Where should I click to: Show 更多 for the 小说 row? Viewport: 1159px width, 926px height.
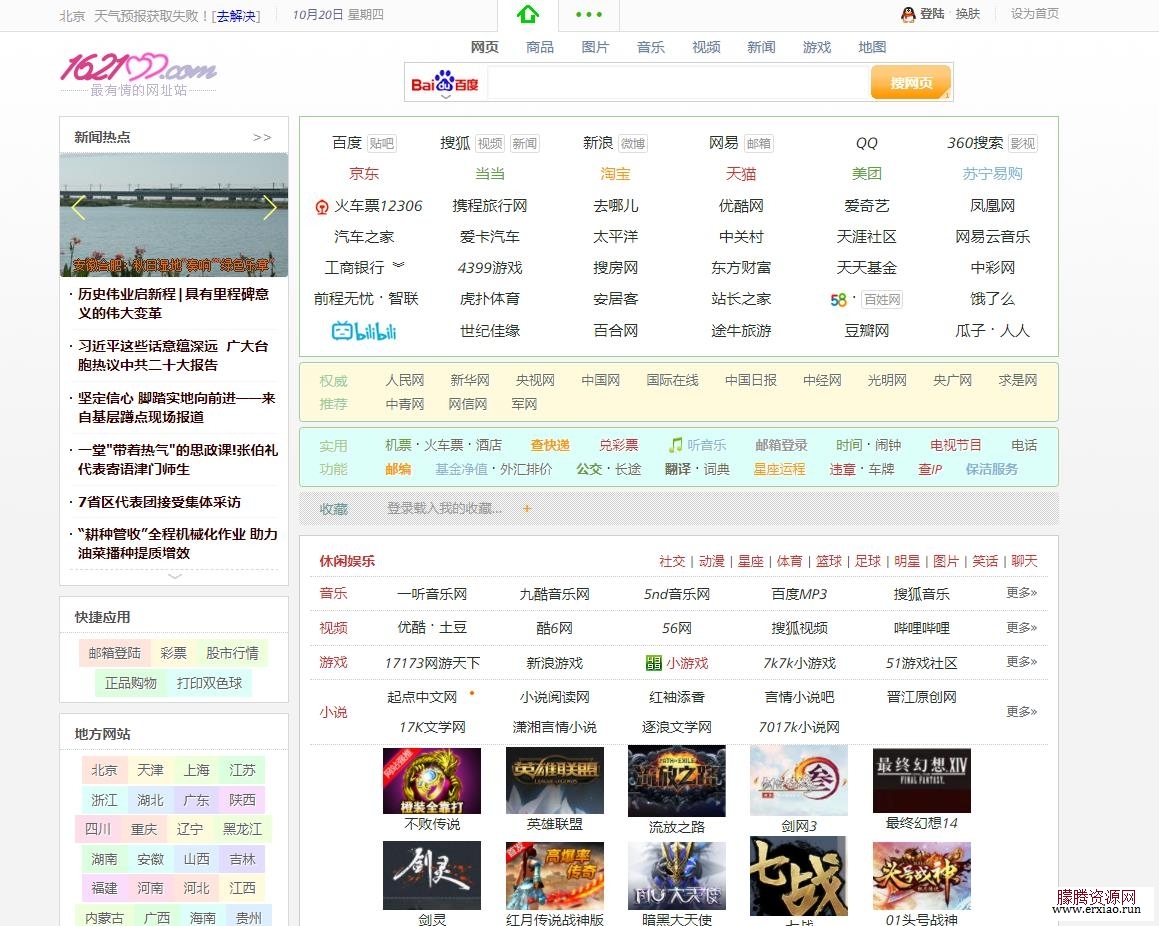[x=1021, y=712]
